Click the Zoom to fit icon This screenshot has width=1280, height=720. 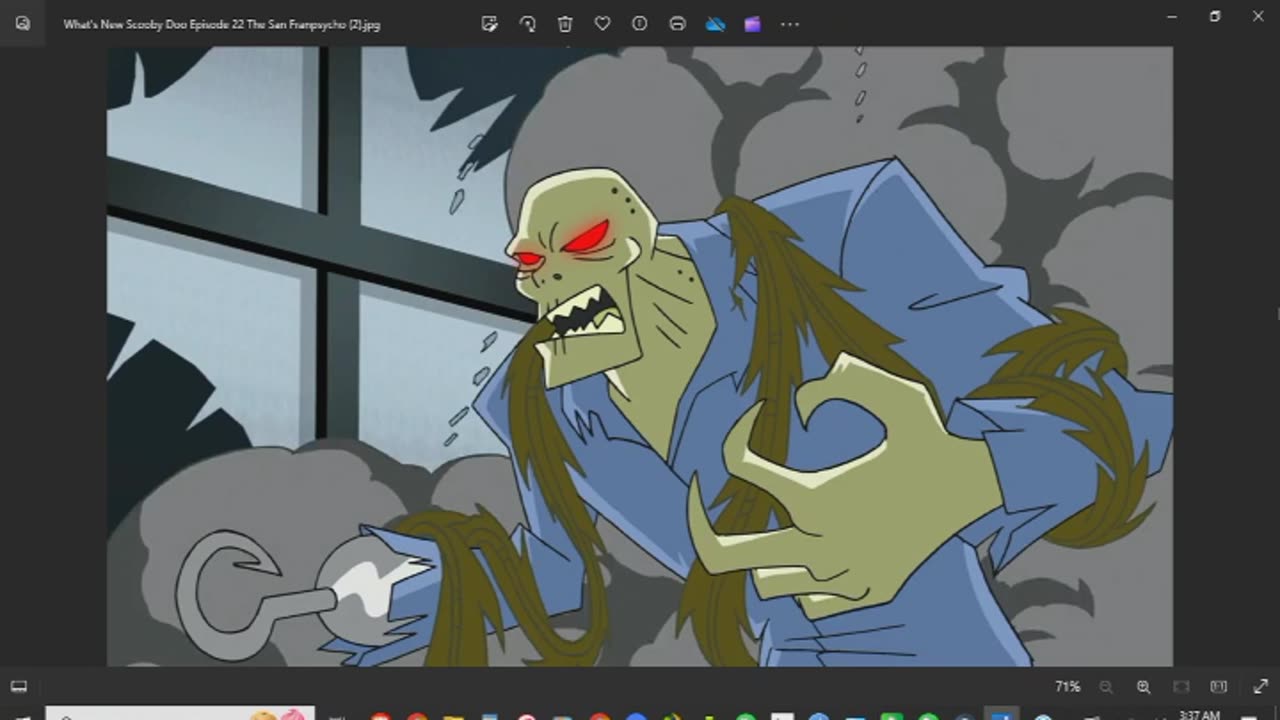pos(1181,687)
